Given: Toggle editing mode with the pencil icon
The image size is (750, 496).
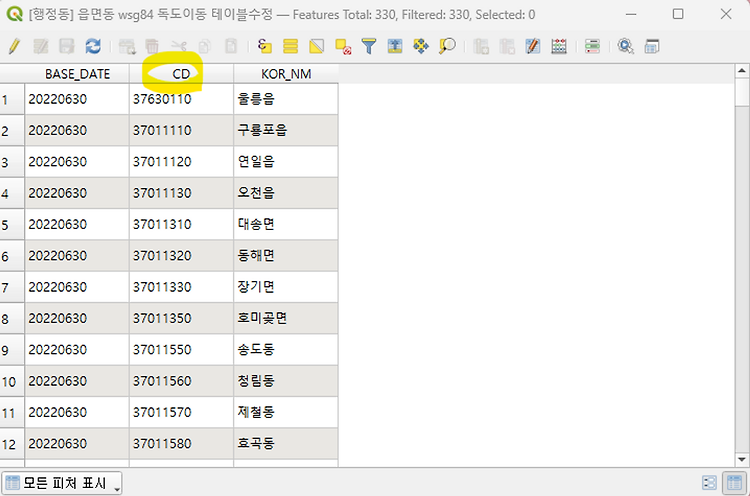Looking at the screenshot, I should click(x=14, y=46).
